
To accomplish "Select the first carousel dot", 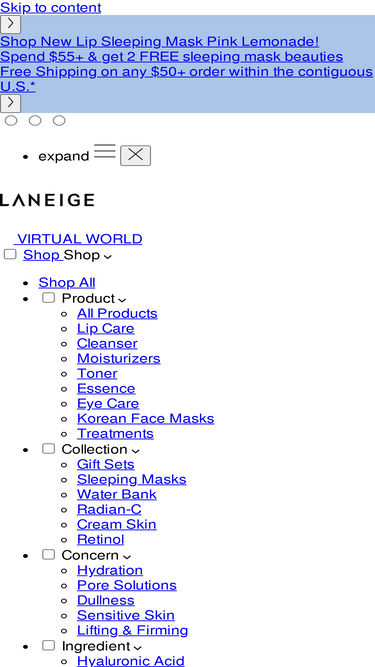I will tap(11, 121).
